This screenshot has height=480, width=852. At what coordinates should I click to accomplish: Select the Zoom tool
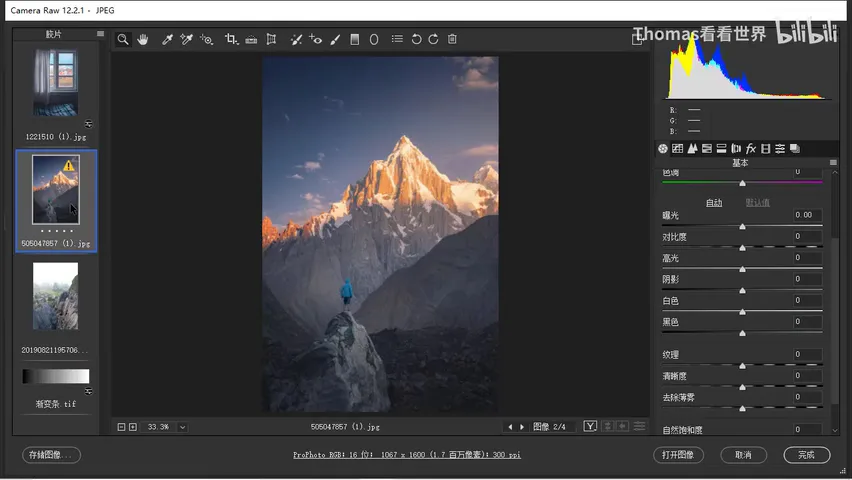click(x=123, y=39)
